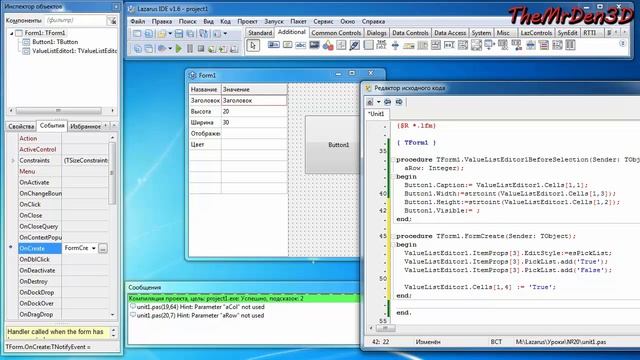Click the View Forms toolbar icon
The image size is (640, 360).
[149, 48]
